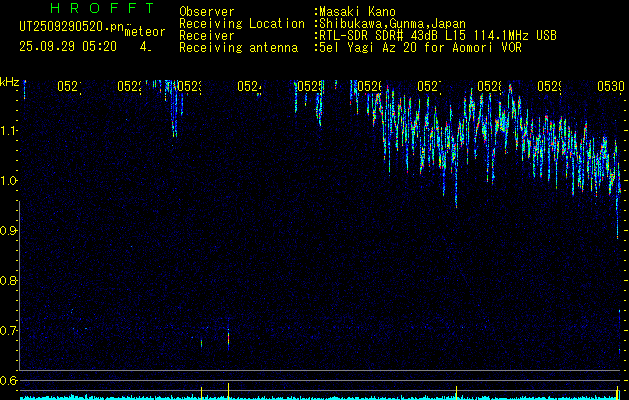The image size is (629, 400).
Task: Click the 1.0 kHz frequency axis tick
Action: point(9,181)
